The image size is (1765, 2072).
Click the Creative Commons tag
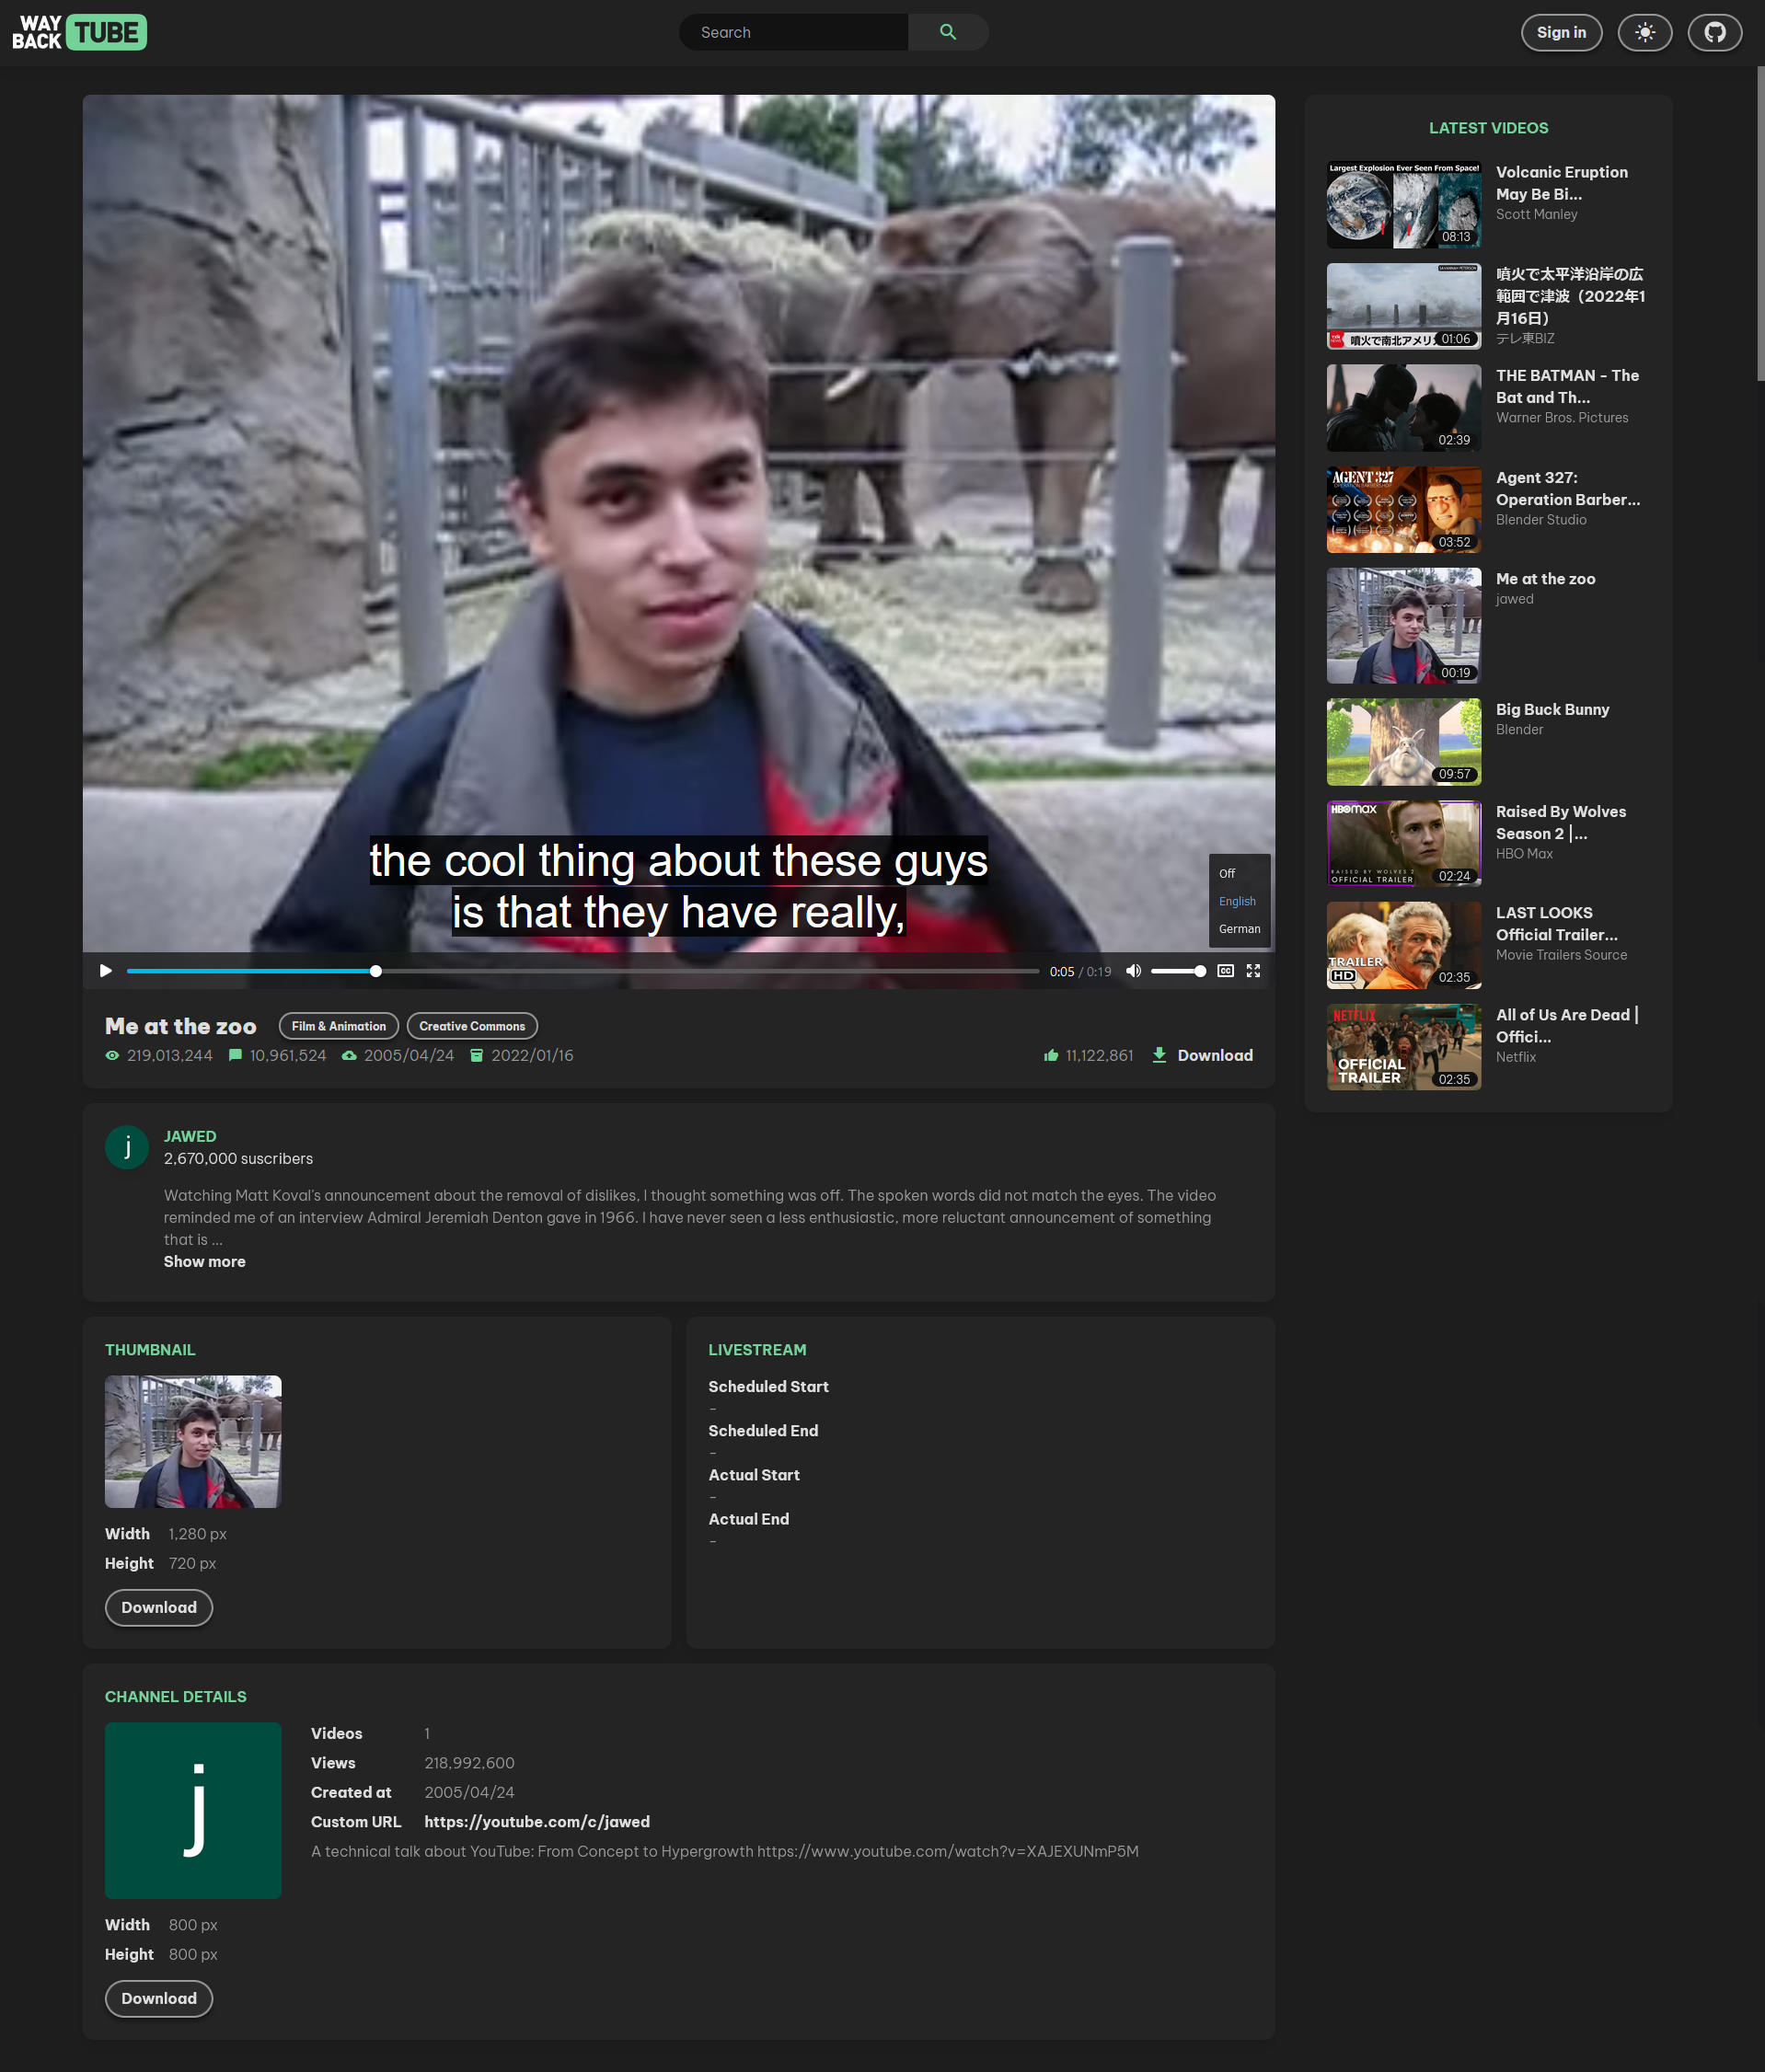click(x=472, y=1026)
